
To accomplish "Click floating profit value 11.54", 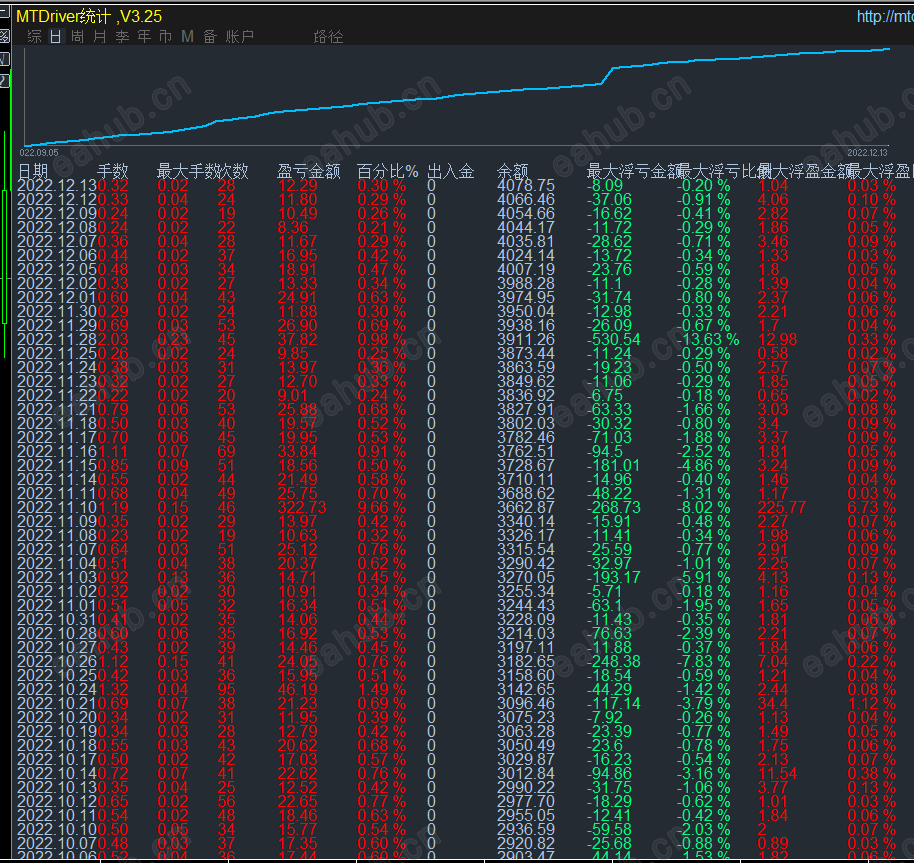I will (x=777, y=774).
